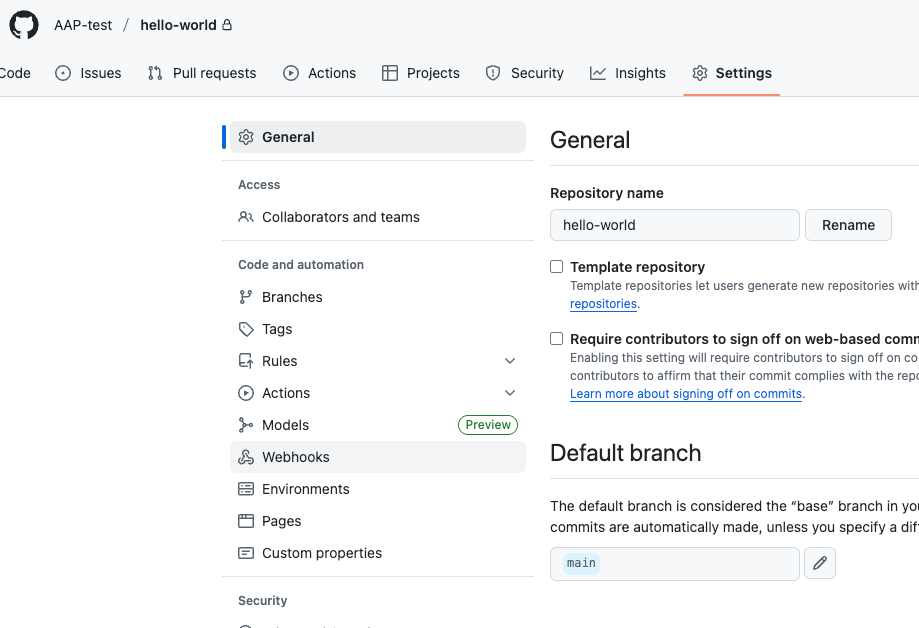
Task: Select Collaborators and teams in sidebar
Action: [340, 217]
